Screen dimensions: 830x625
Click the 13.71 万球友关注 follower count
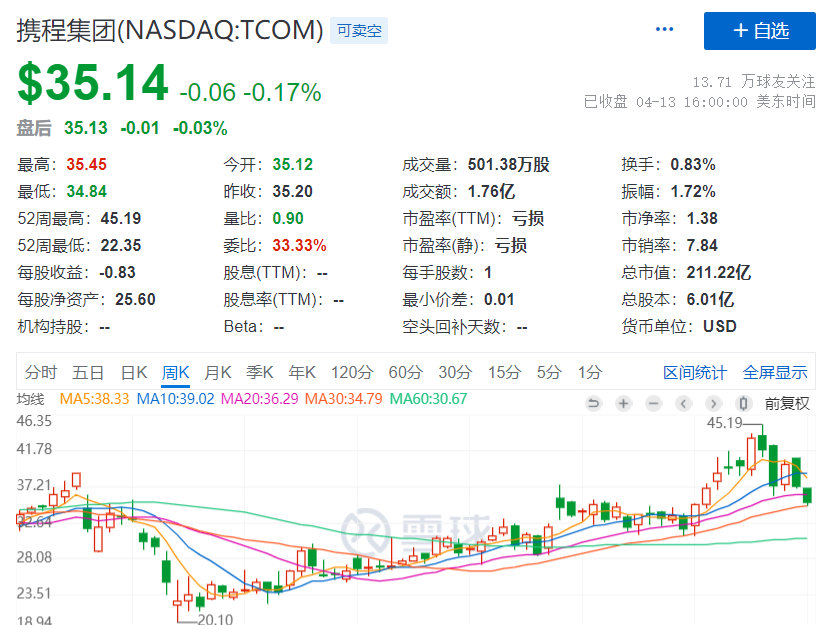click(754, 81)
